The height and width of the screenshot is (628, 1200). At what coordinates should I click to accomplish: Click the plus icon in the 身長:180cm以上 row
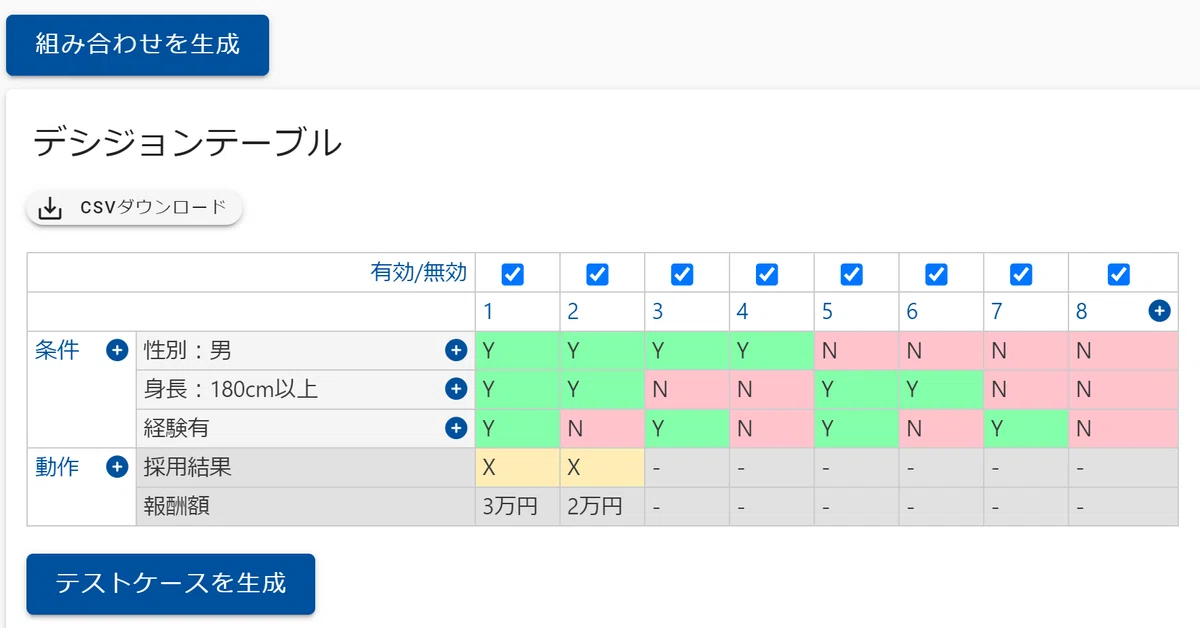tap(456, 389)
